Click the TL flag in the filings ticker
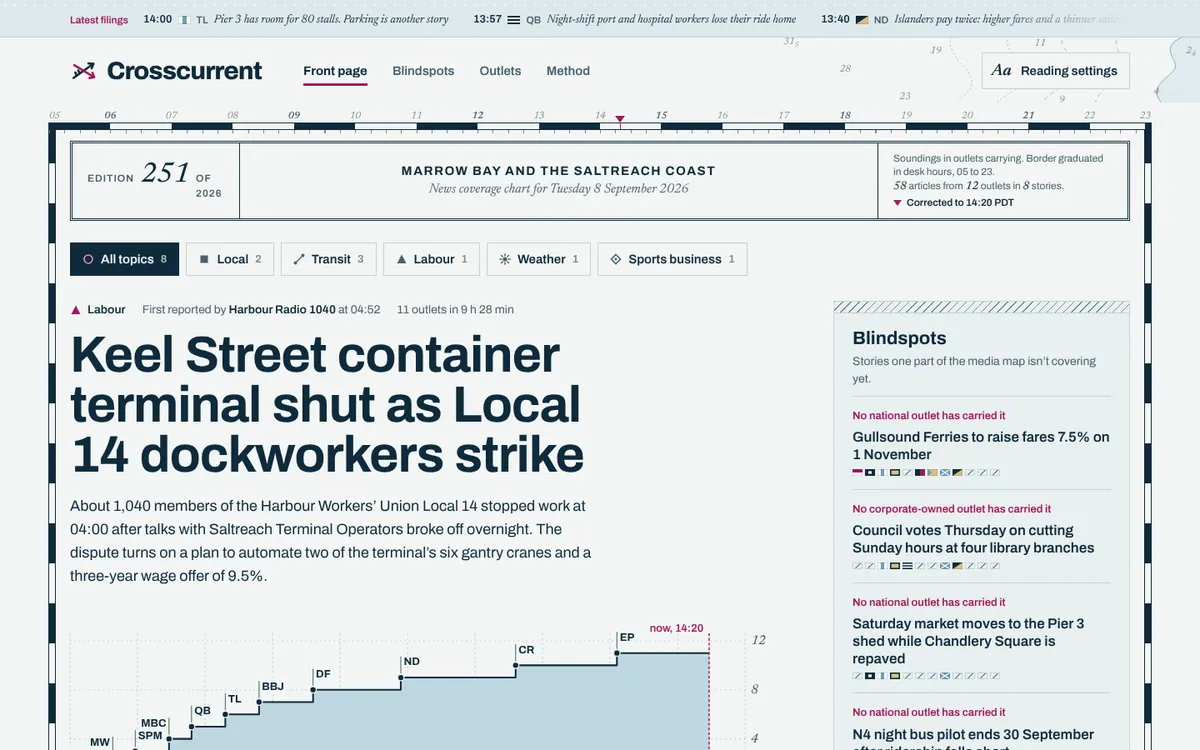This screenshot has width=1200, height=750. [x=185, y=19]
